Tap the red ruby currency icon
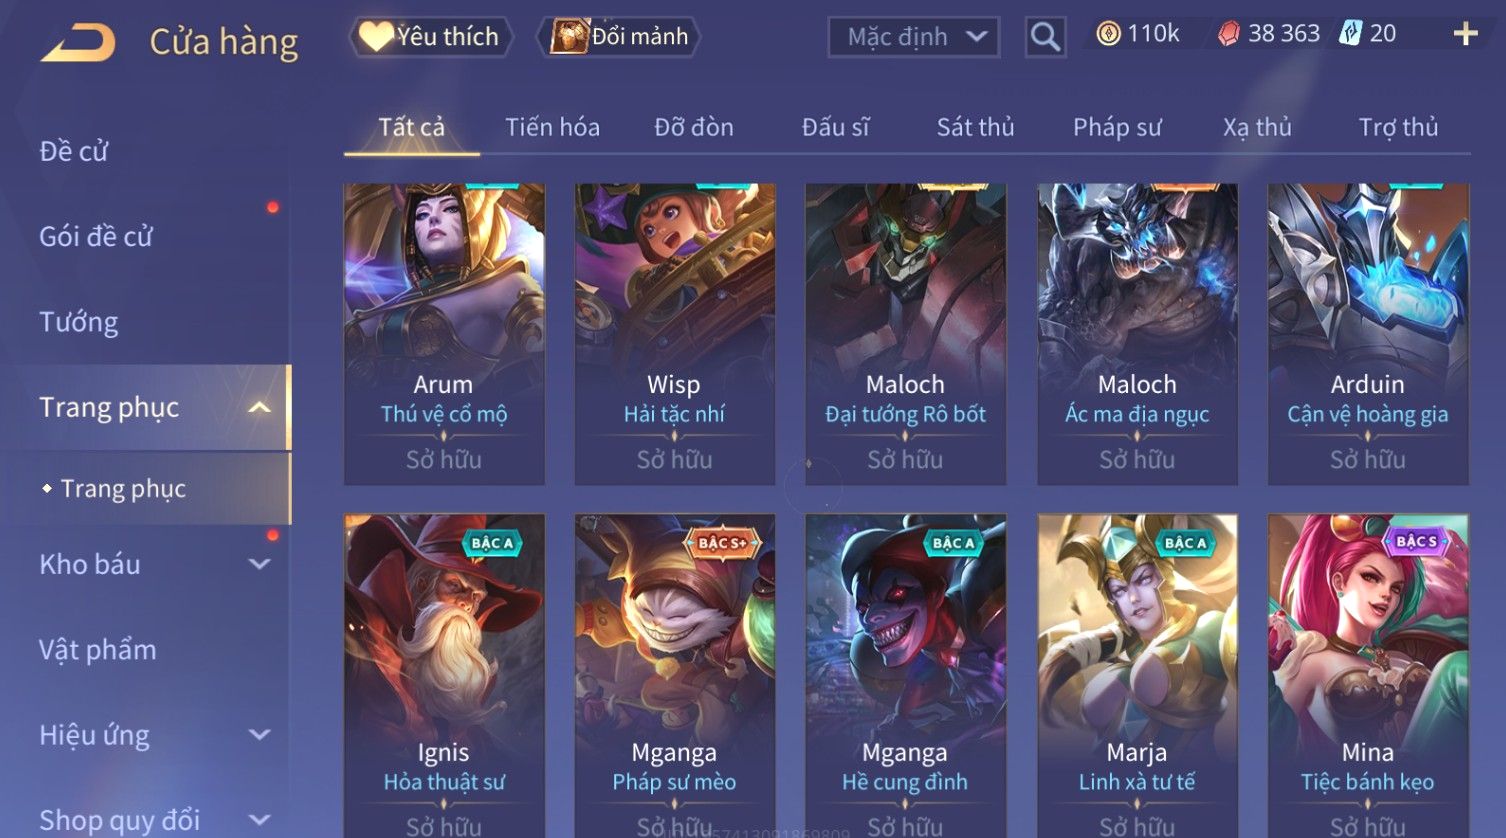 [1229, 34]
